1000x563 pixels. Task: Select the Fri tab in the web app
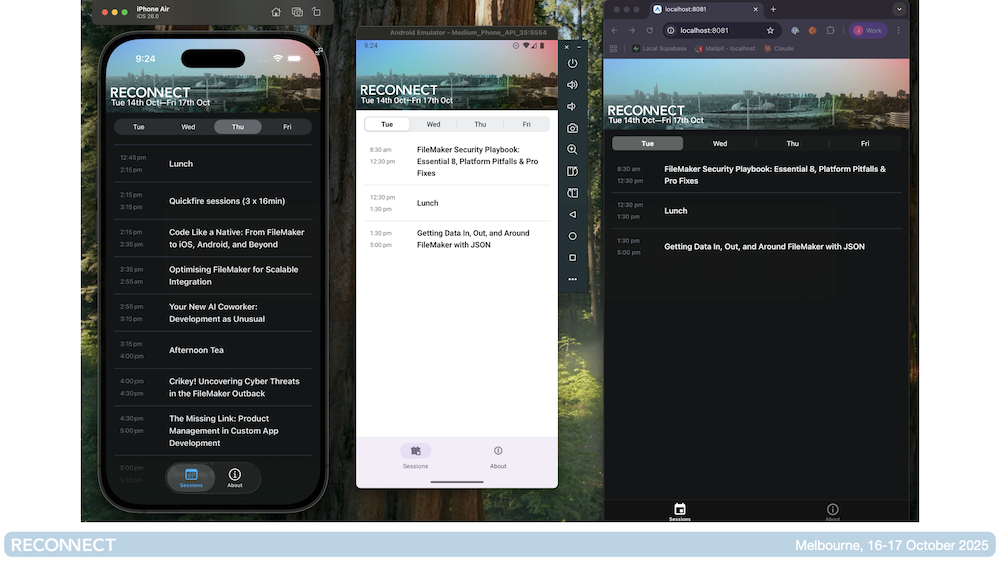865,143
